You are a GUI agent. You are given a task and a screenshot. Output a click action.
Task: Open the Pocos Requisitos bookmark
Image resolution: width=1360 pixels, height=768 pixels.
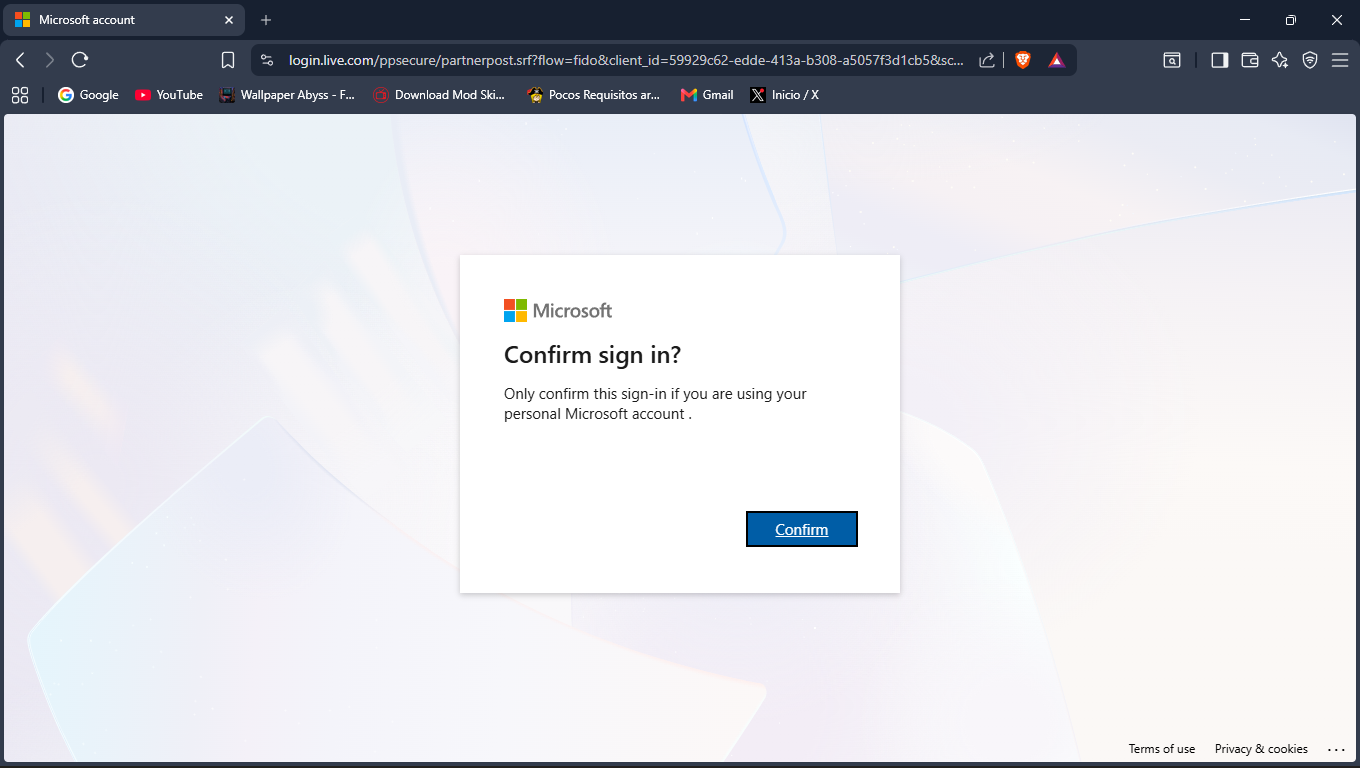coord(594,95)
